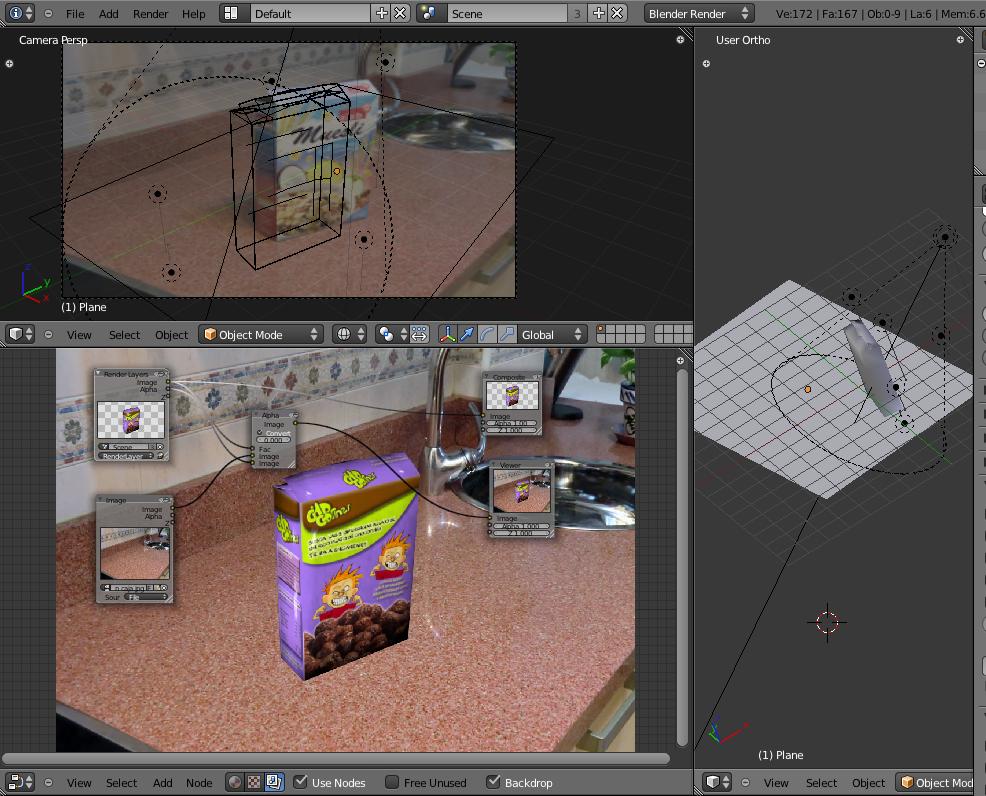
Task: Open the File menu
Action: point(75,13)
